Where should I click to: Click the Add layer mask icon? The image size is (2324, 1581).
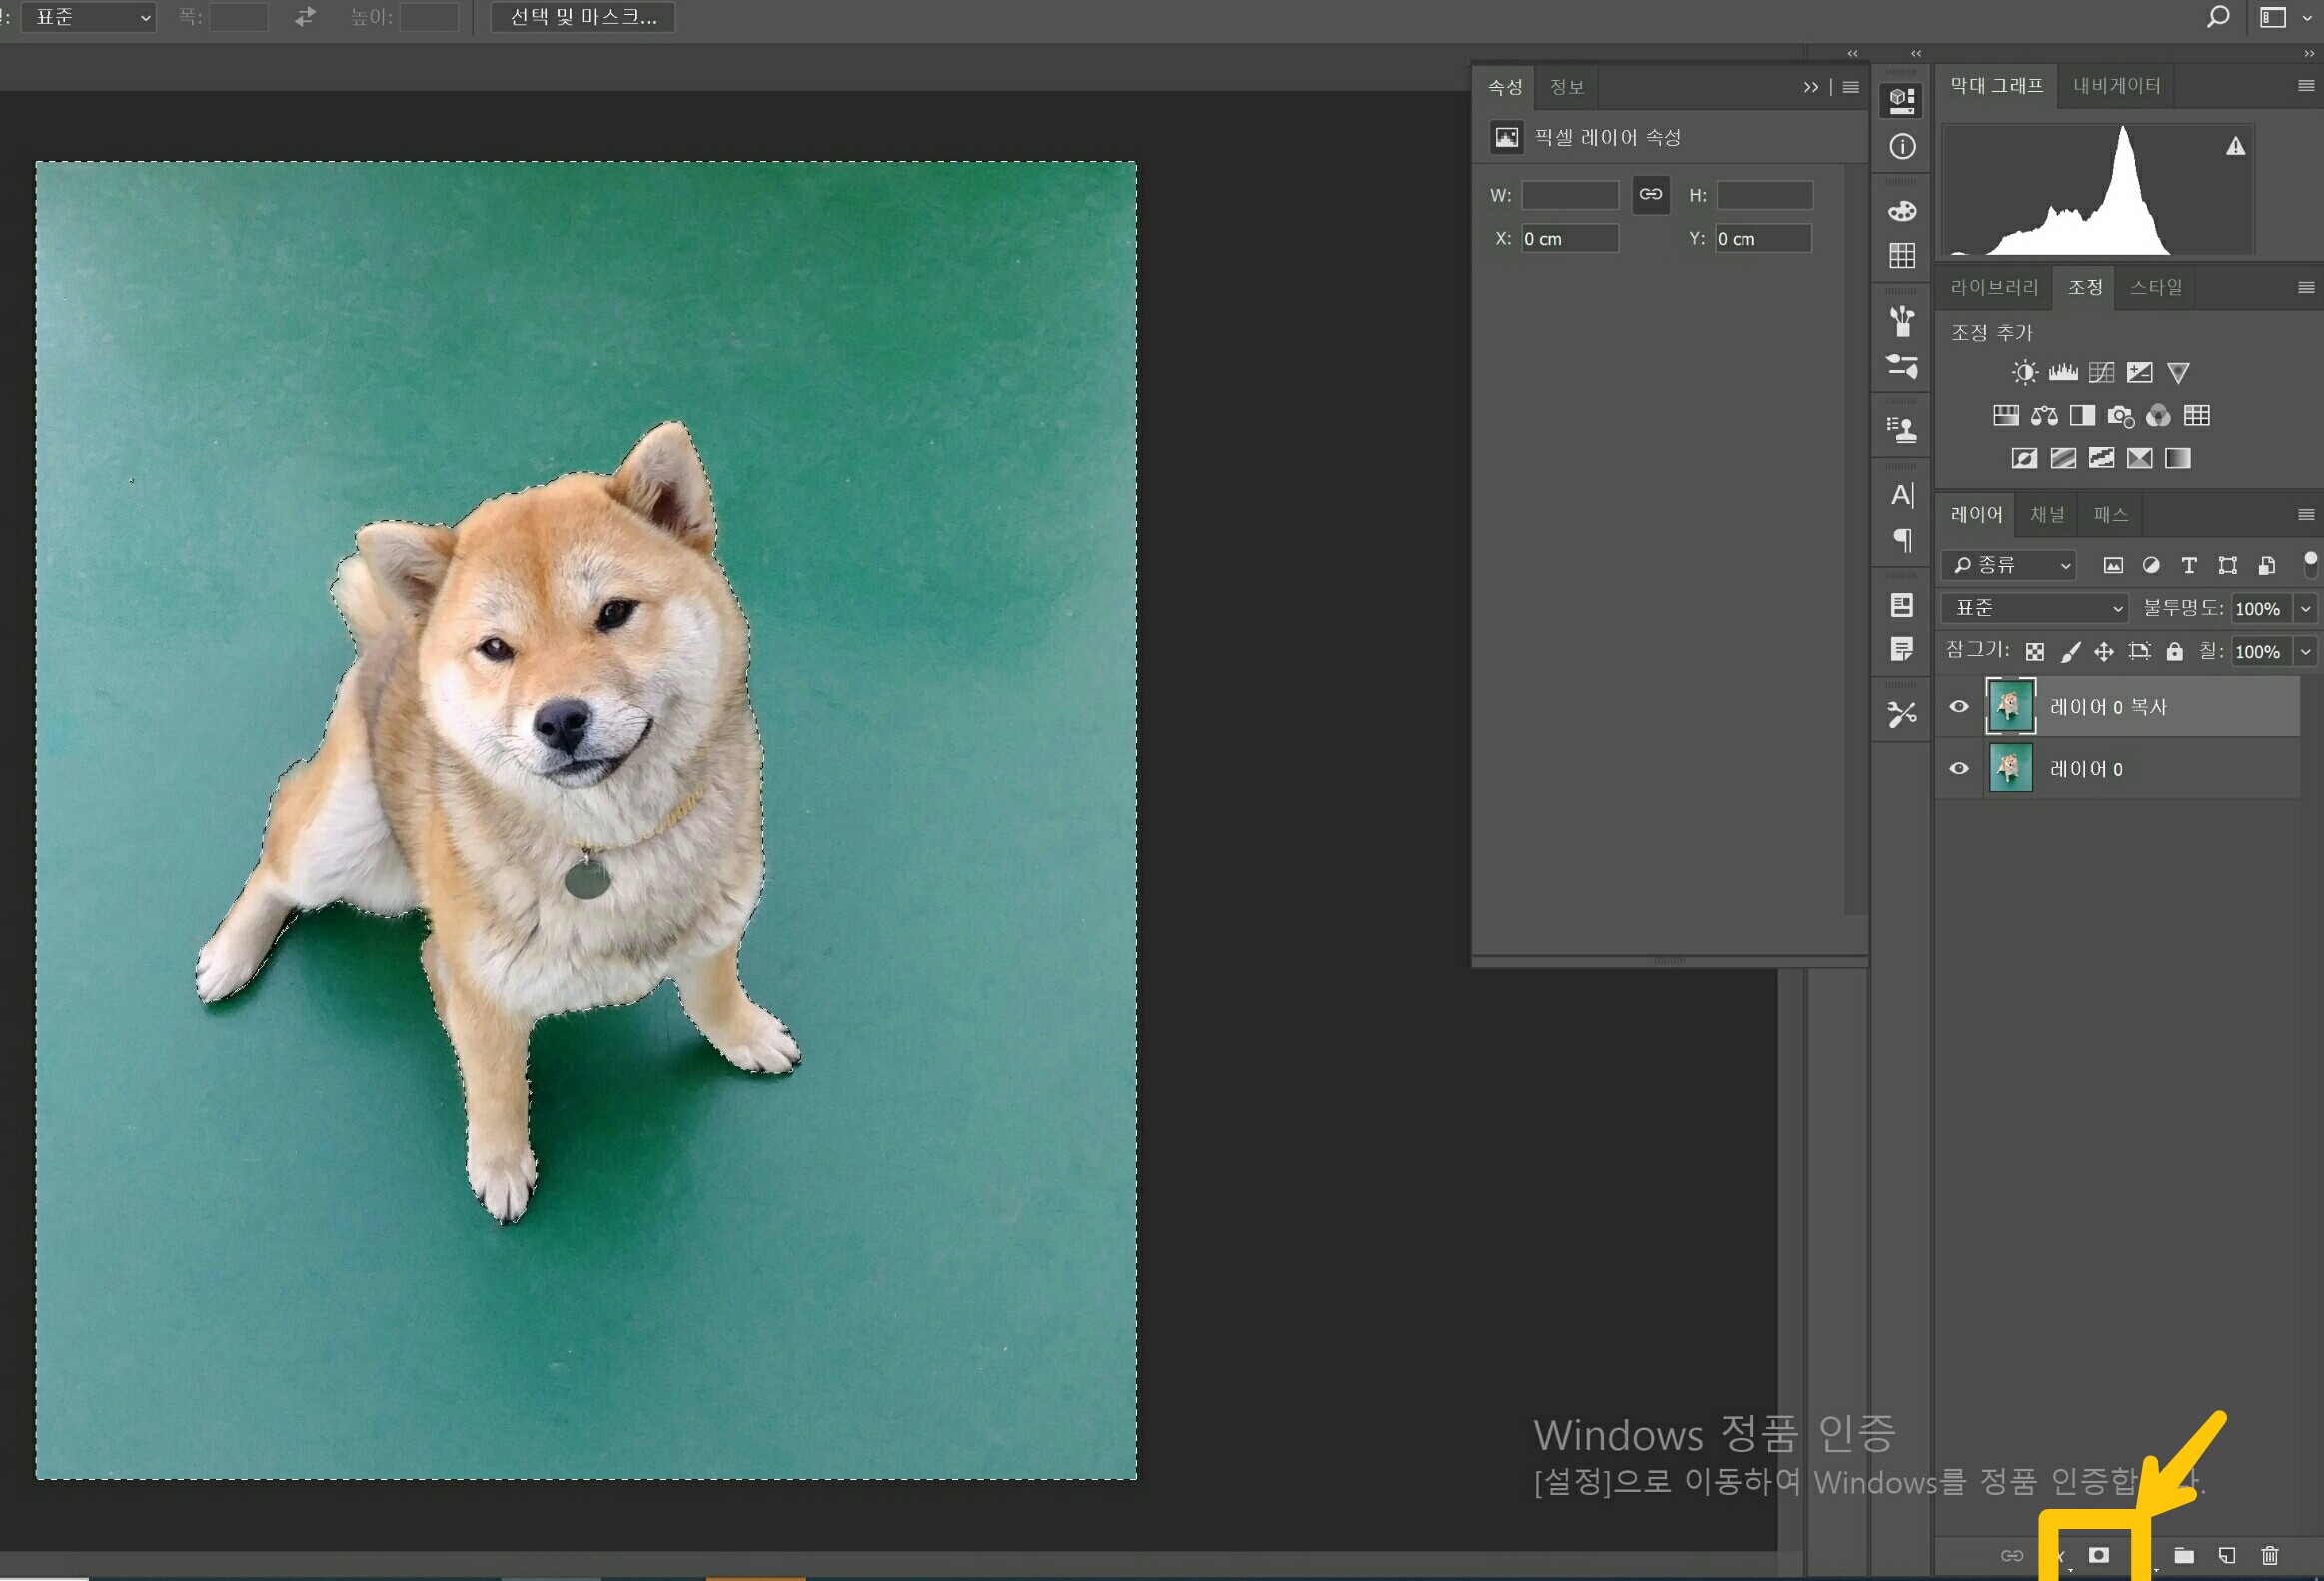[2098, 1555]
